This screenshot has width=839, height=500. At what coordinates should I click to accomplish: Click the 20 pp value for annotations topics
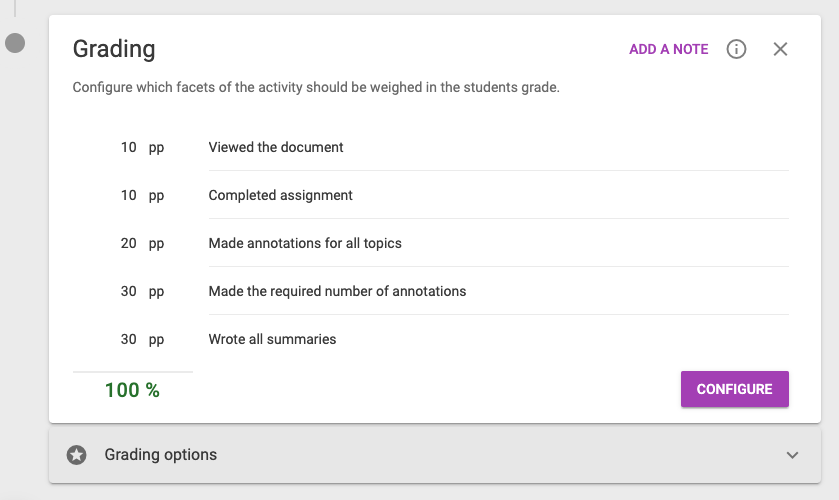click(x=142, y=244)
